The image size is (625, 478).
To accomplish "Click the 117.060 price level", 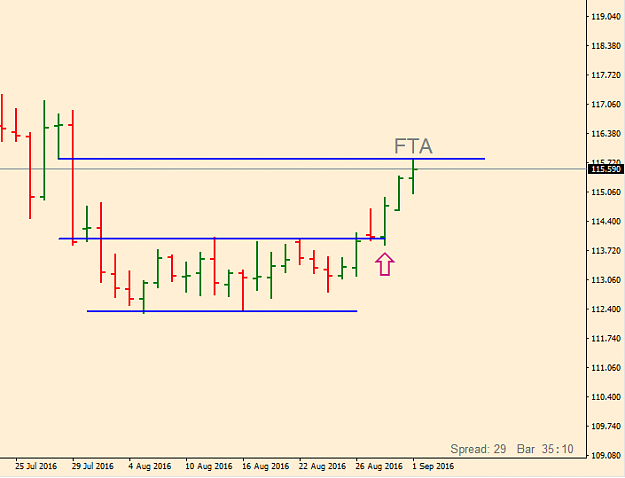I will [606, 104].
